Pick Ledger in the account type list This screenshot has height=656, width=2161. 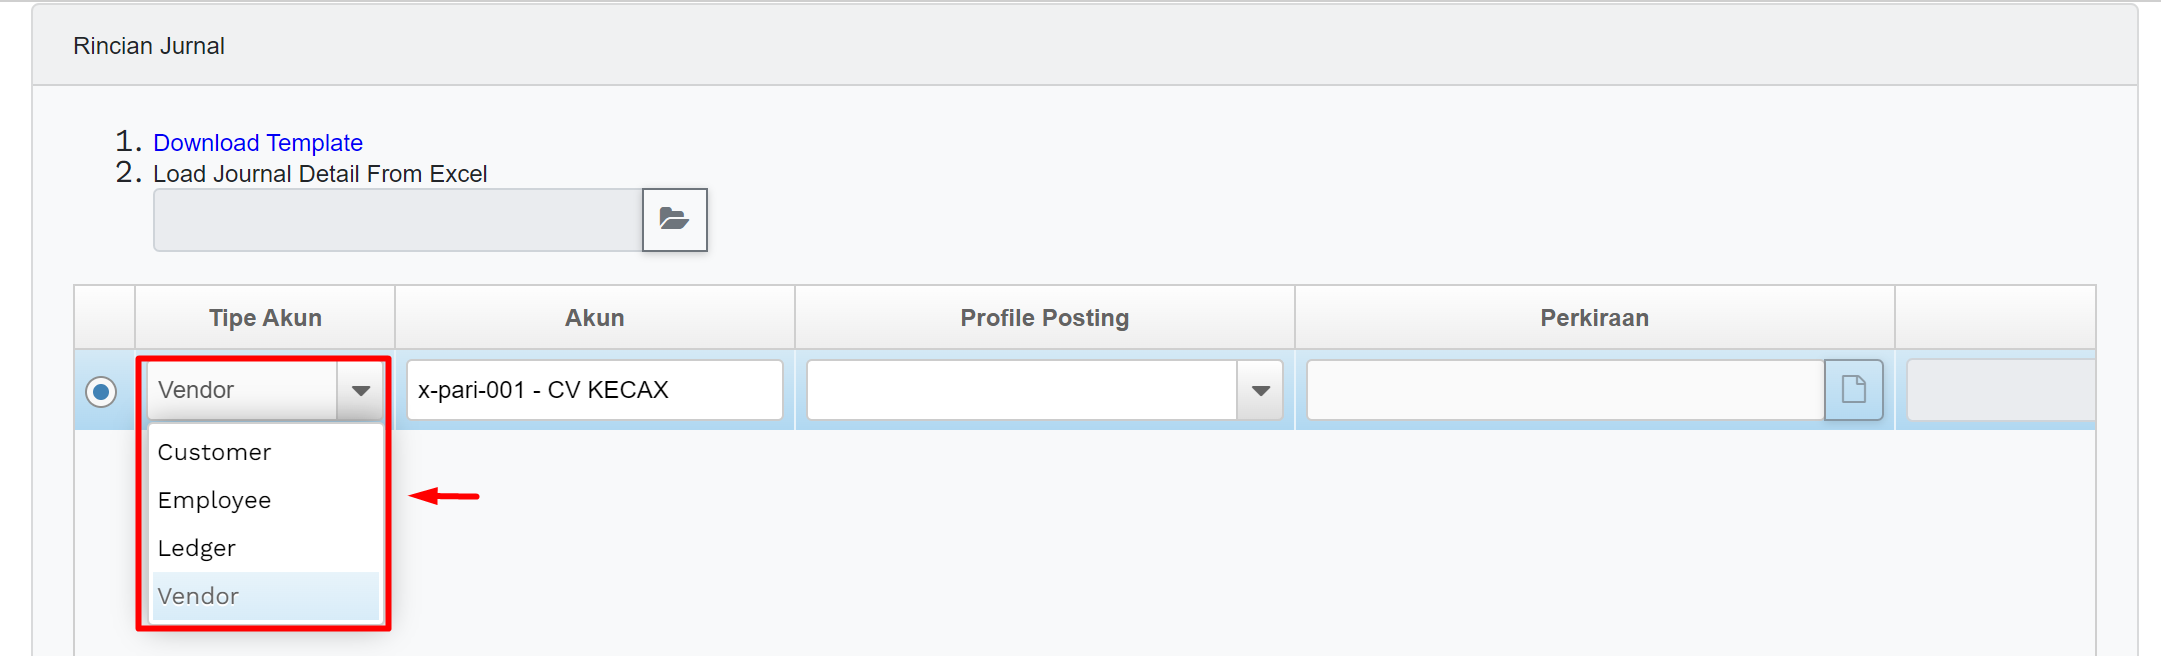click(x=197, y=548)
